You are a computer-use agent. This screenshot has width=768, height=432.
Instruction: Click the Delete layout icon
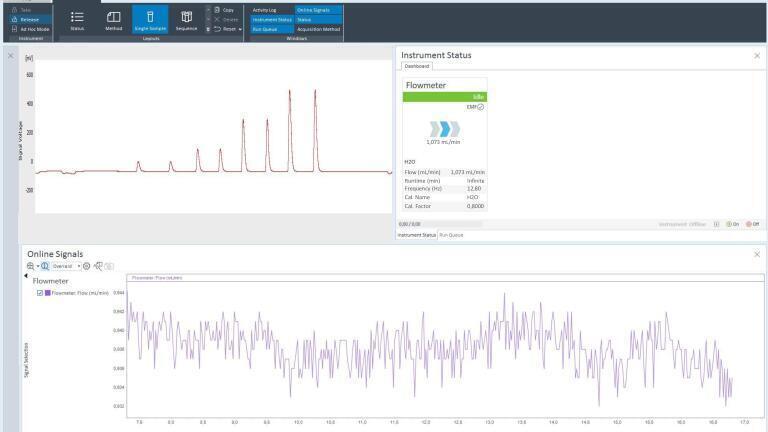click(x=226, y=20)
